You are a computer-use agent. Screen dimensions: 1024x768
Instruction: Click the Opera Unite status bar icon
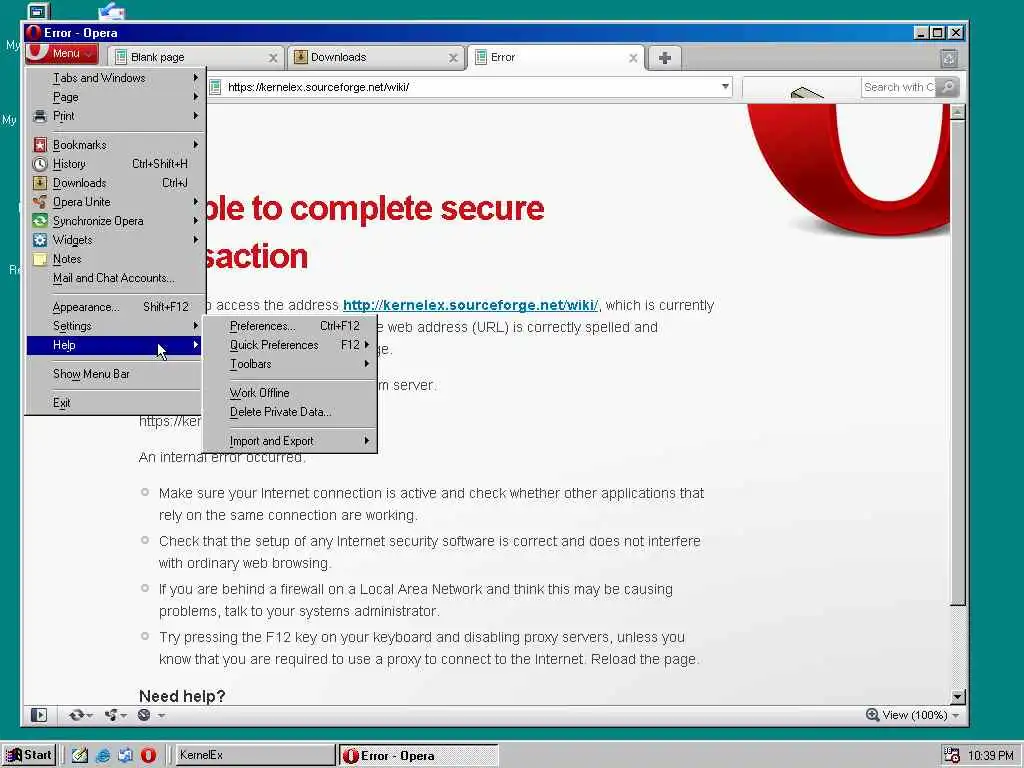(111, 715)
